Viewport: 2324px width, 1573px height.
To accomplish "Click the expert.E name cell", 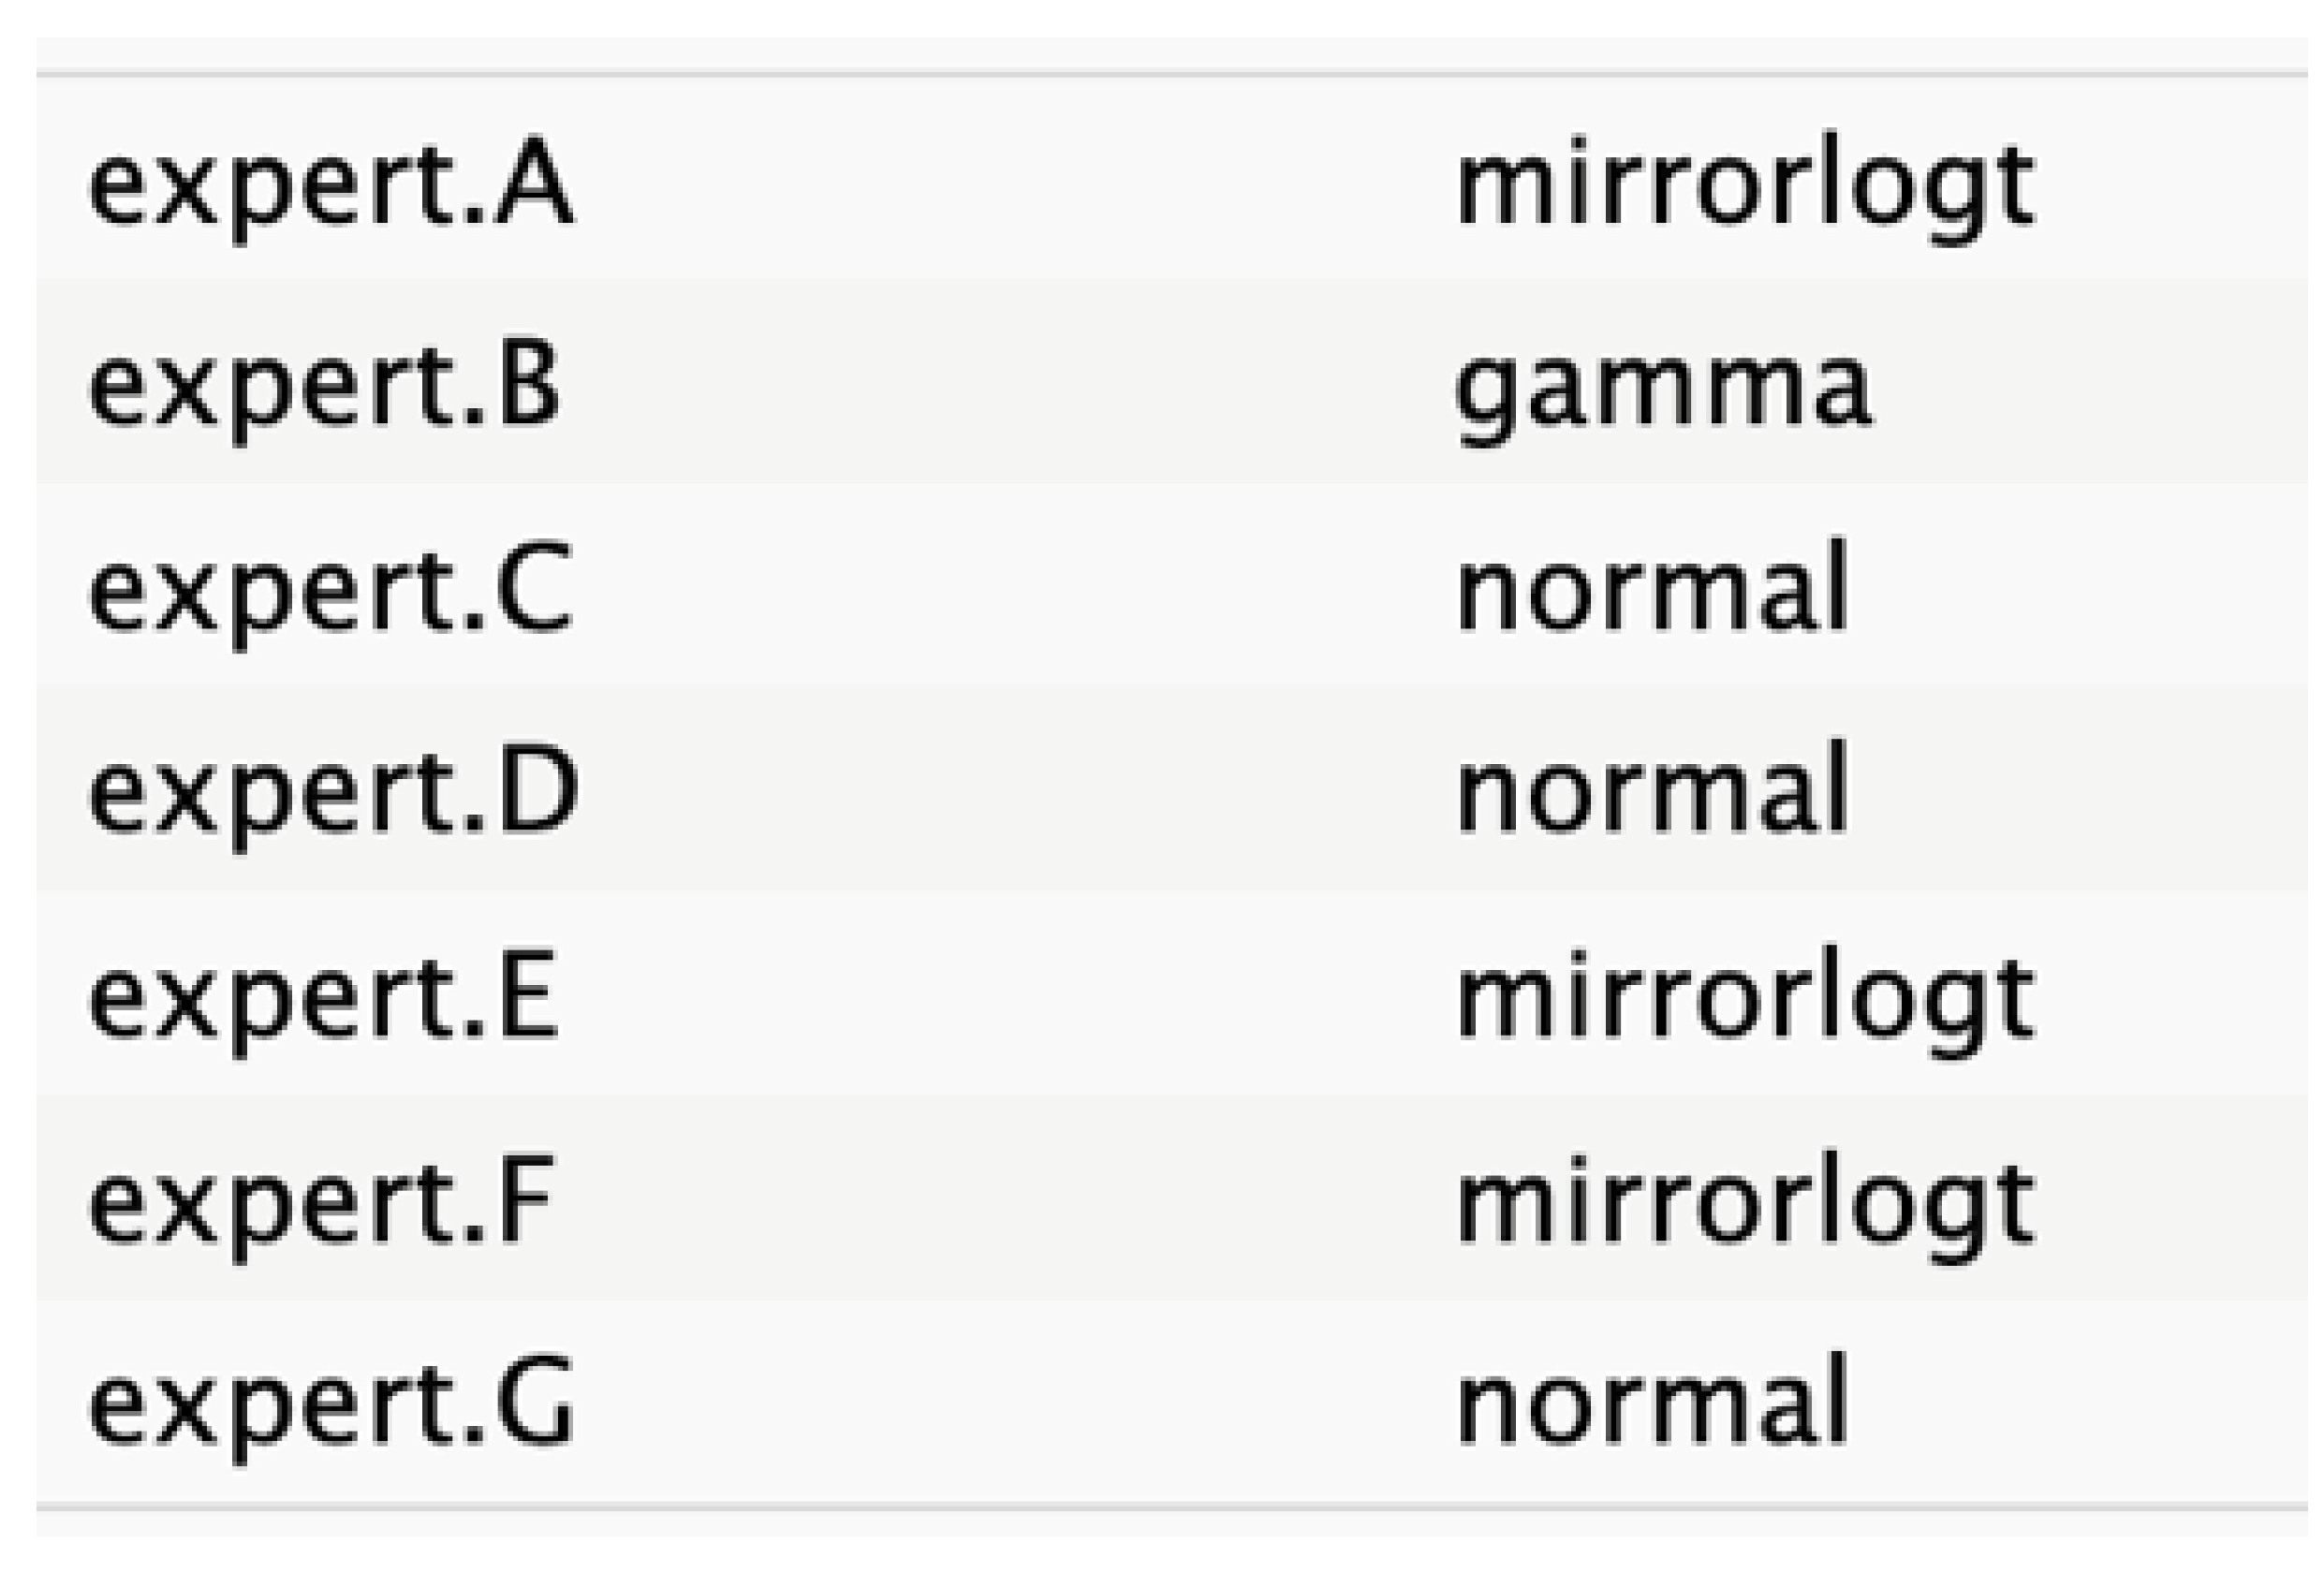I will 323,998.
